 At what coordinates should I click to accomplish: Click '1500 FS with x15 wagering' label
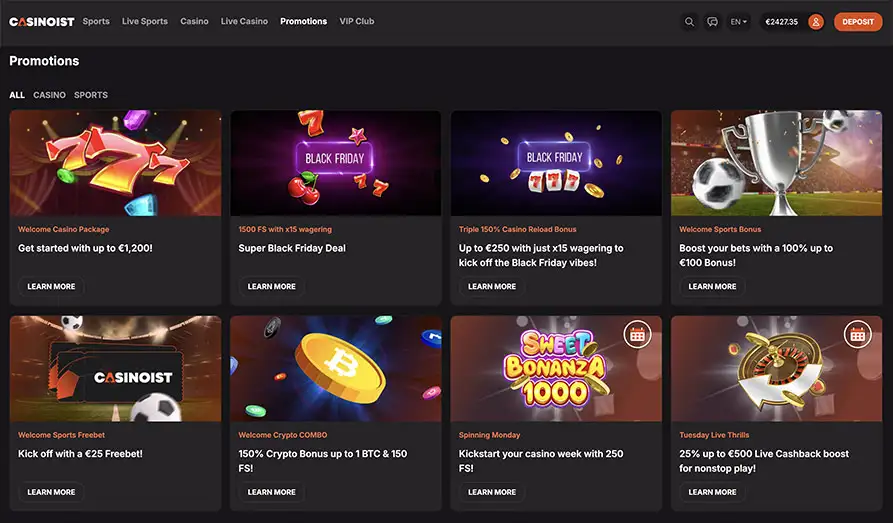point(285,229)
